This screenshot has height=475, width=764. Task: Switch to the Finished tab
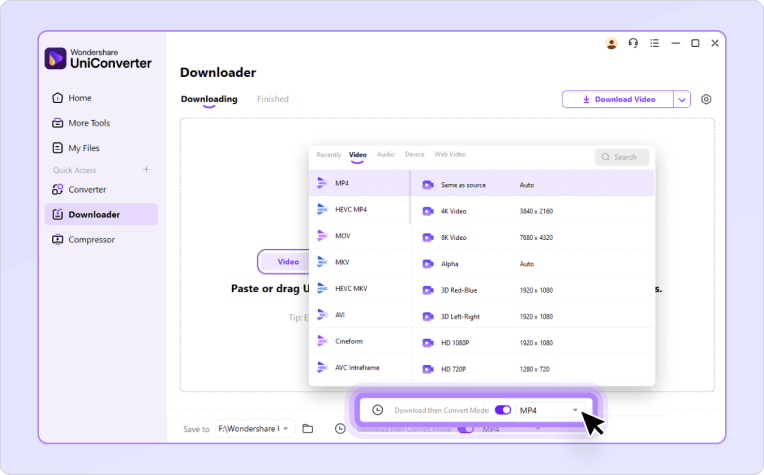[x=272, y=99]
